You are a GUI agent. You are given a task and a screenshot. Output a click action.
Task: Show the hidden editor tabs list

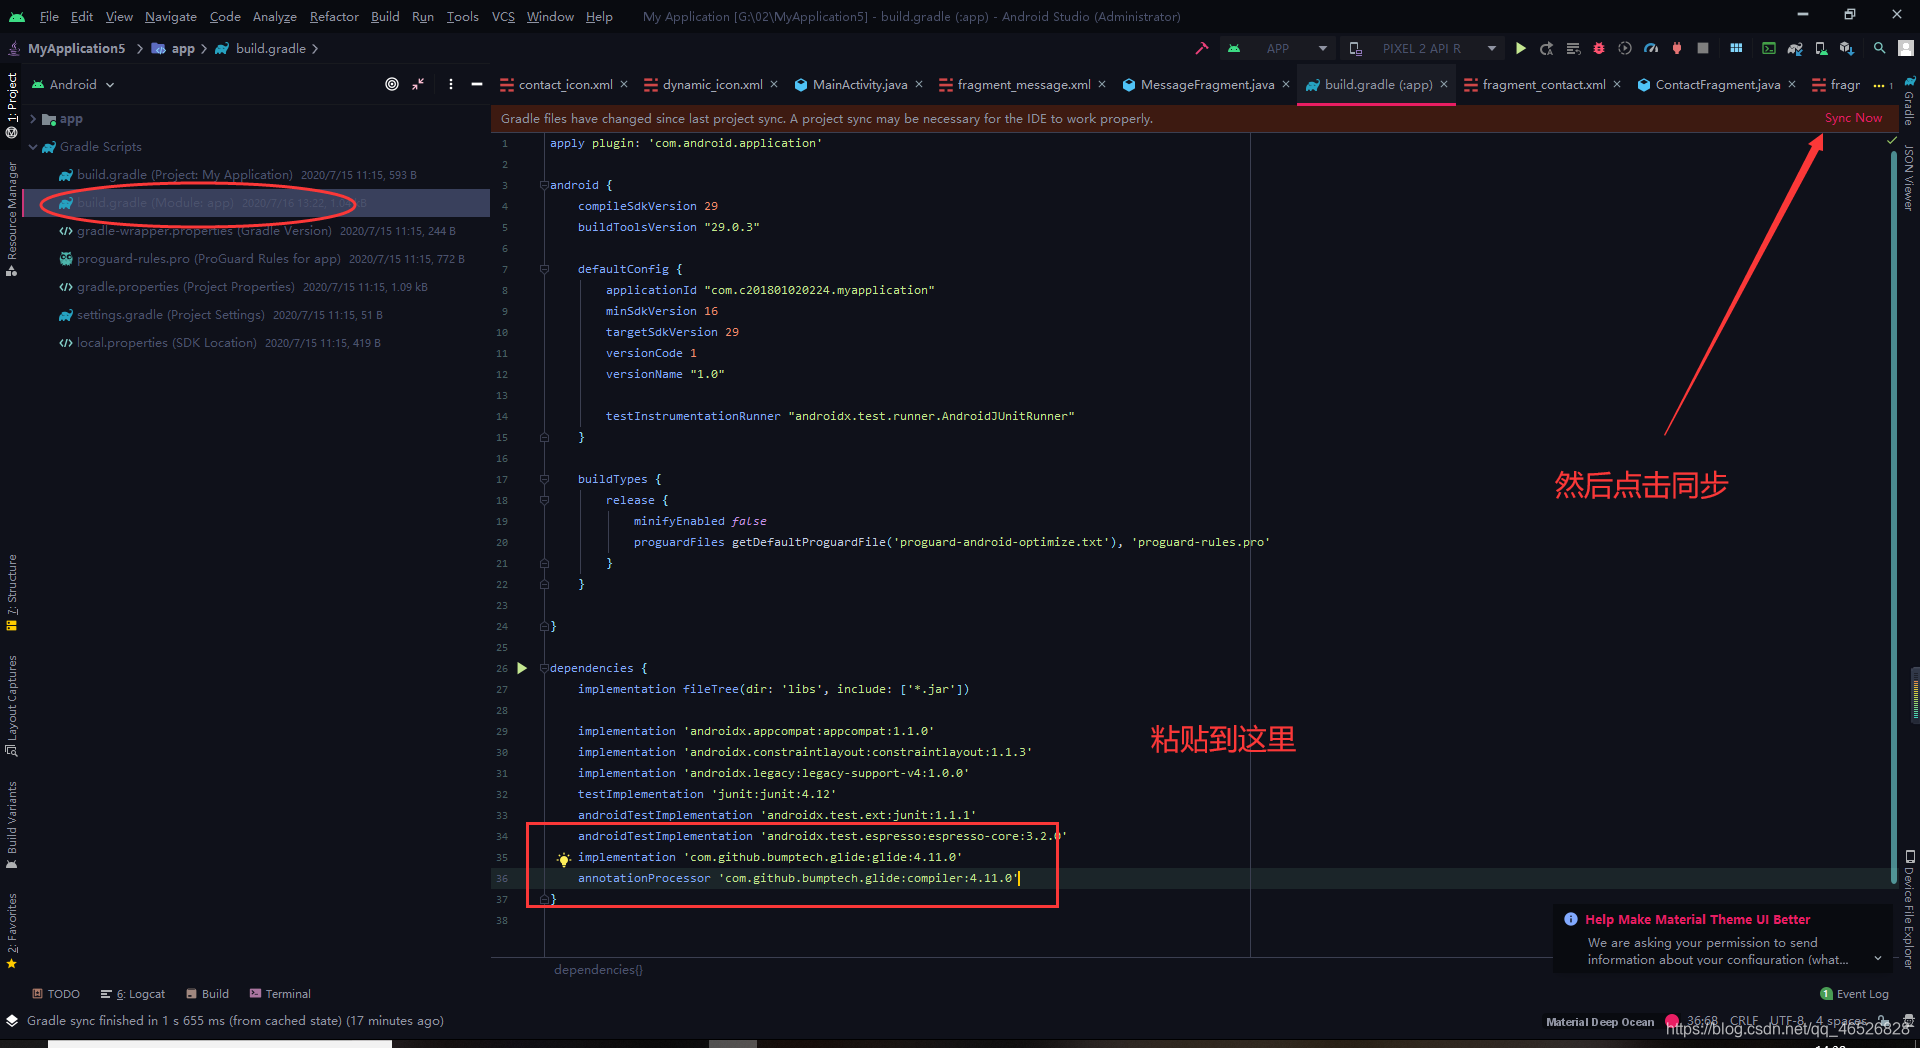coord(1882,85)
